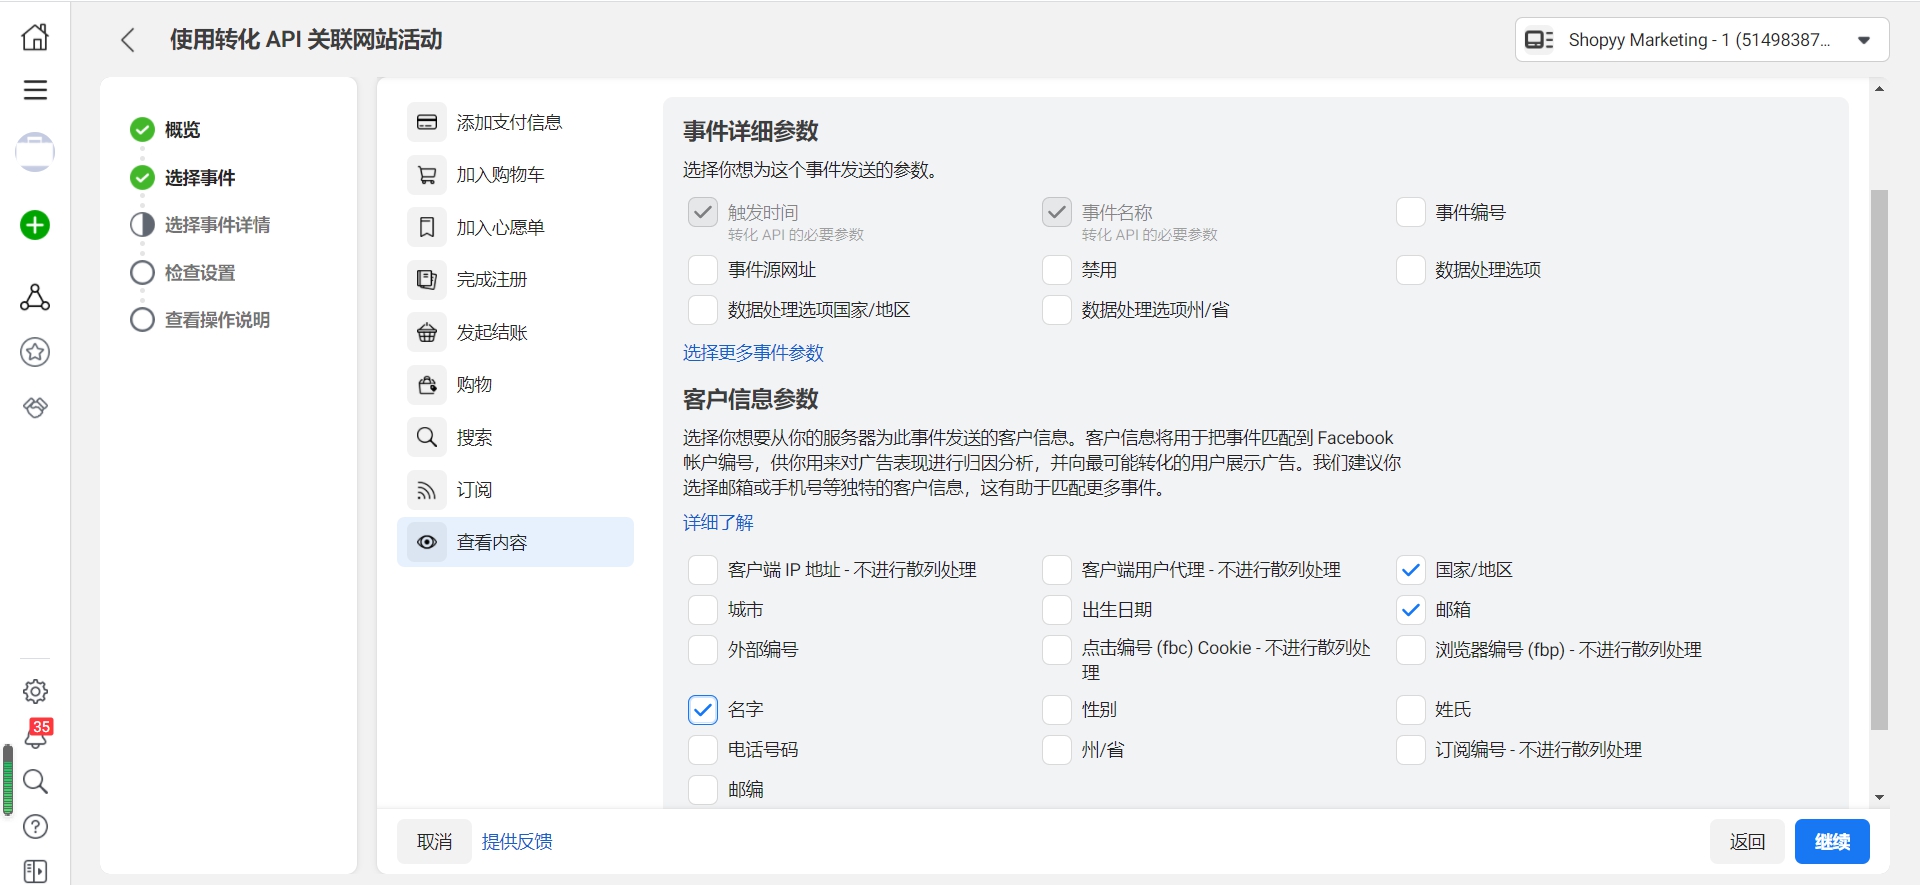This screenshot has width=1920, height=885.
Task: Click the help question mark icon
Action: 35,826
